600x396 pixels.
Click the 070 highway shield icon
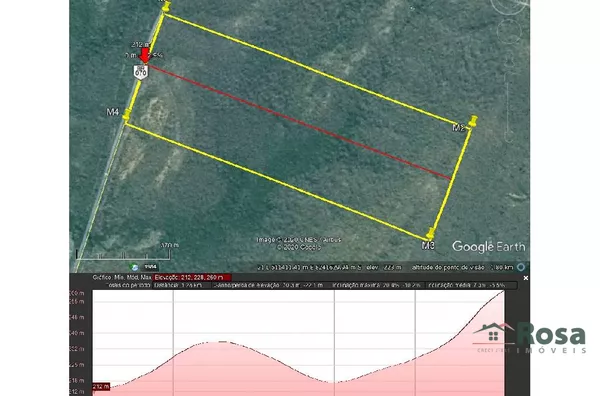click(141, 72)
